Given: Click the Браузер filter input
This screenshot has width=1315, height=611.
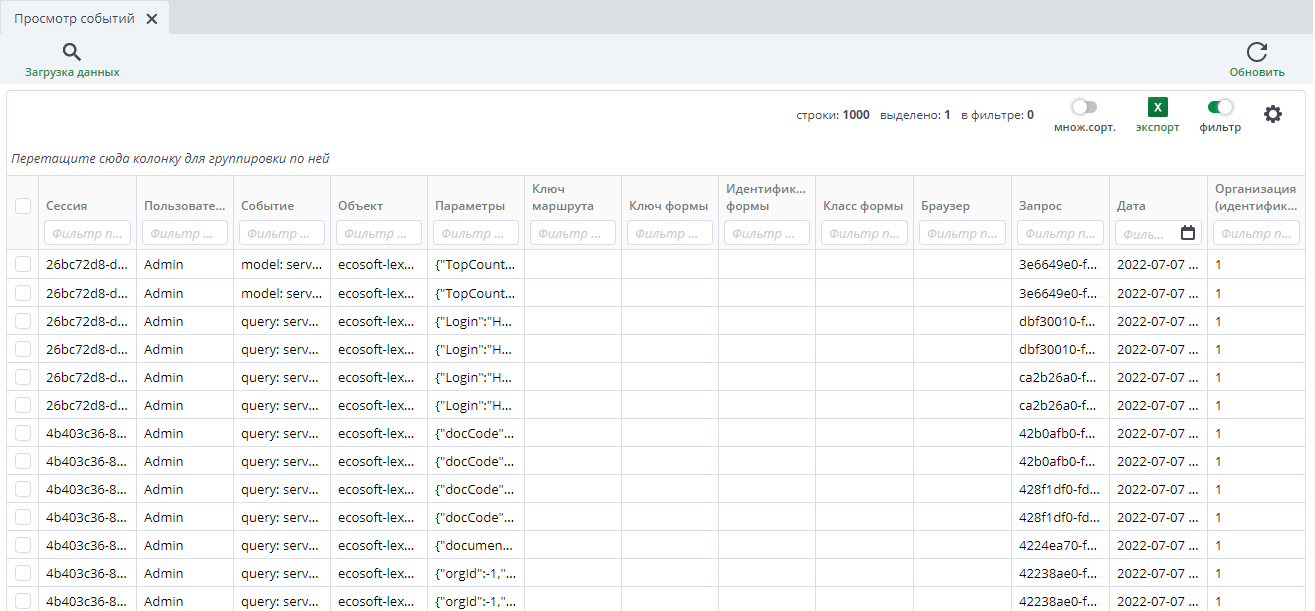Looking at the screenshot, I should (962, 233).
